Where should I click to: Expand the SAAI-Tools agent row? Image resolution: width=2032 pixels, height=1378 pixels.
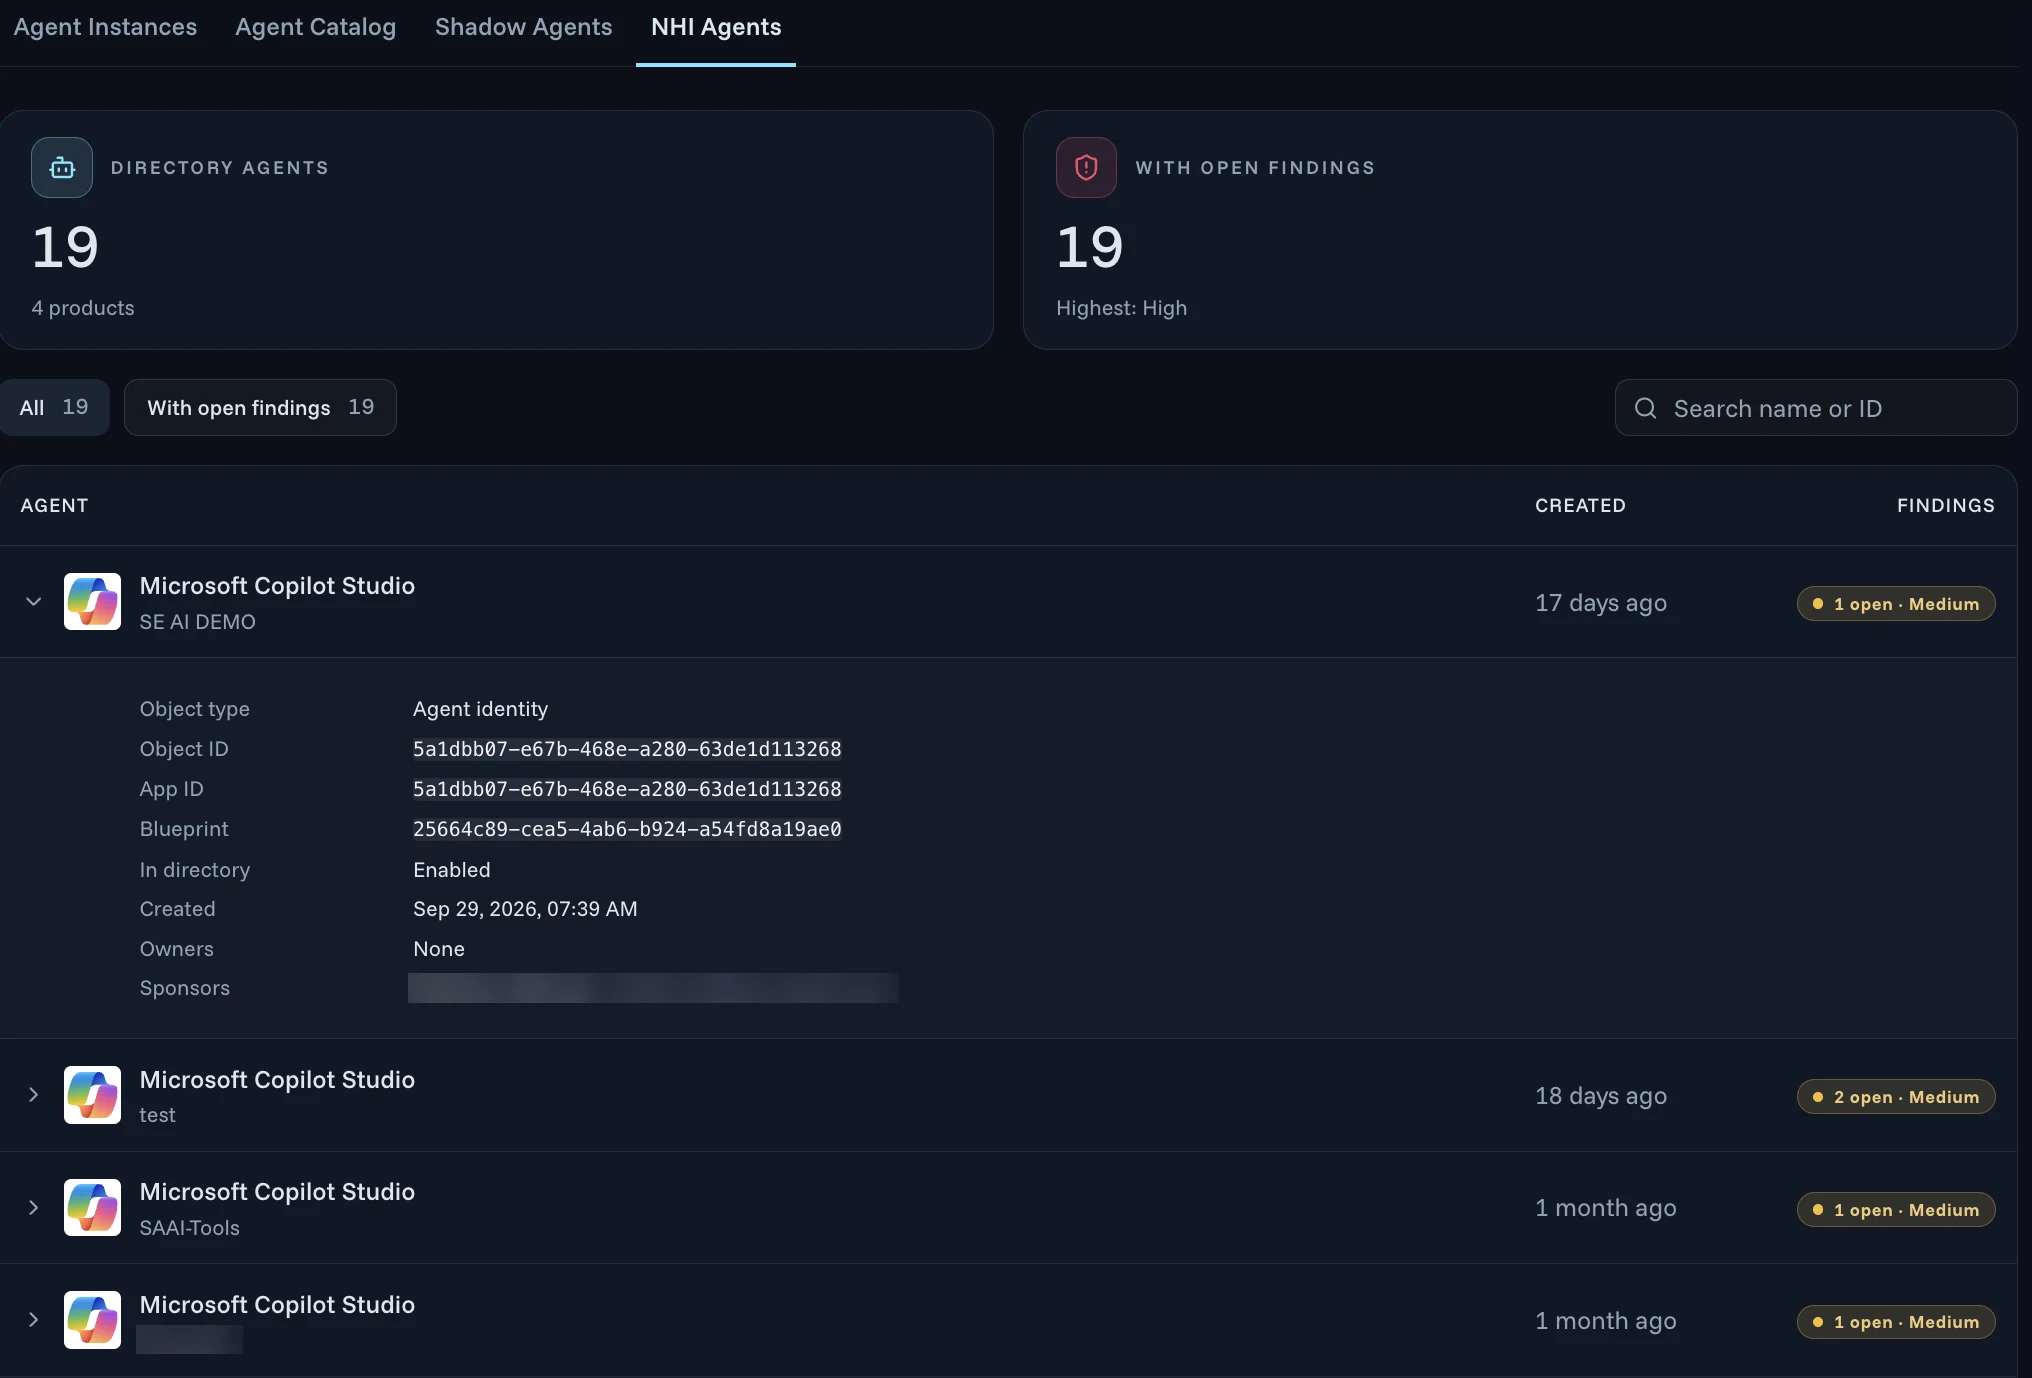[33, 1208]
